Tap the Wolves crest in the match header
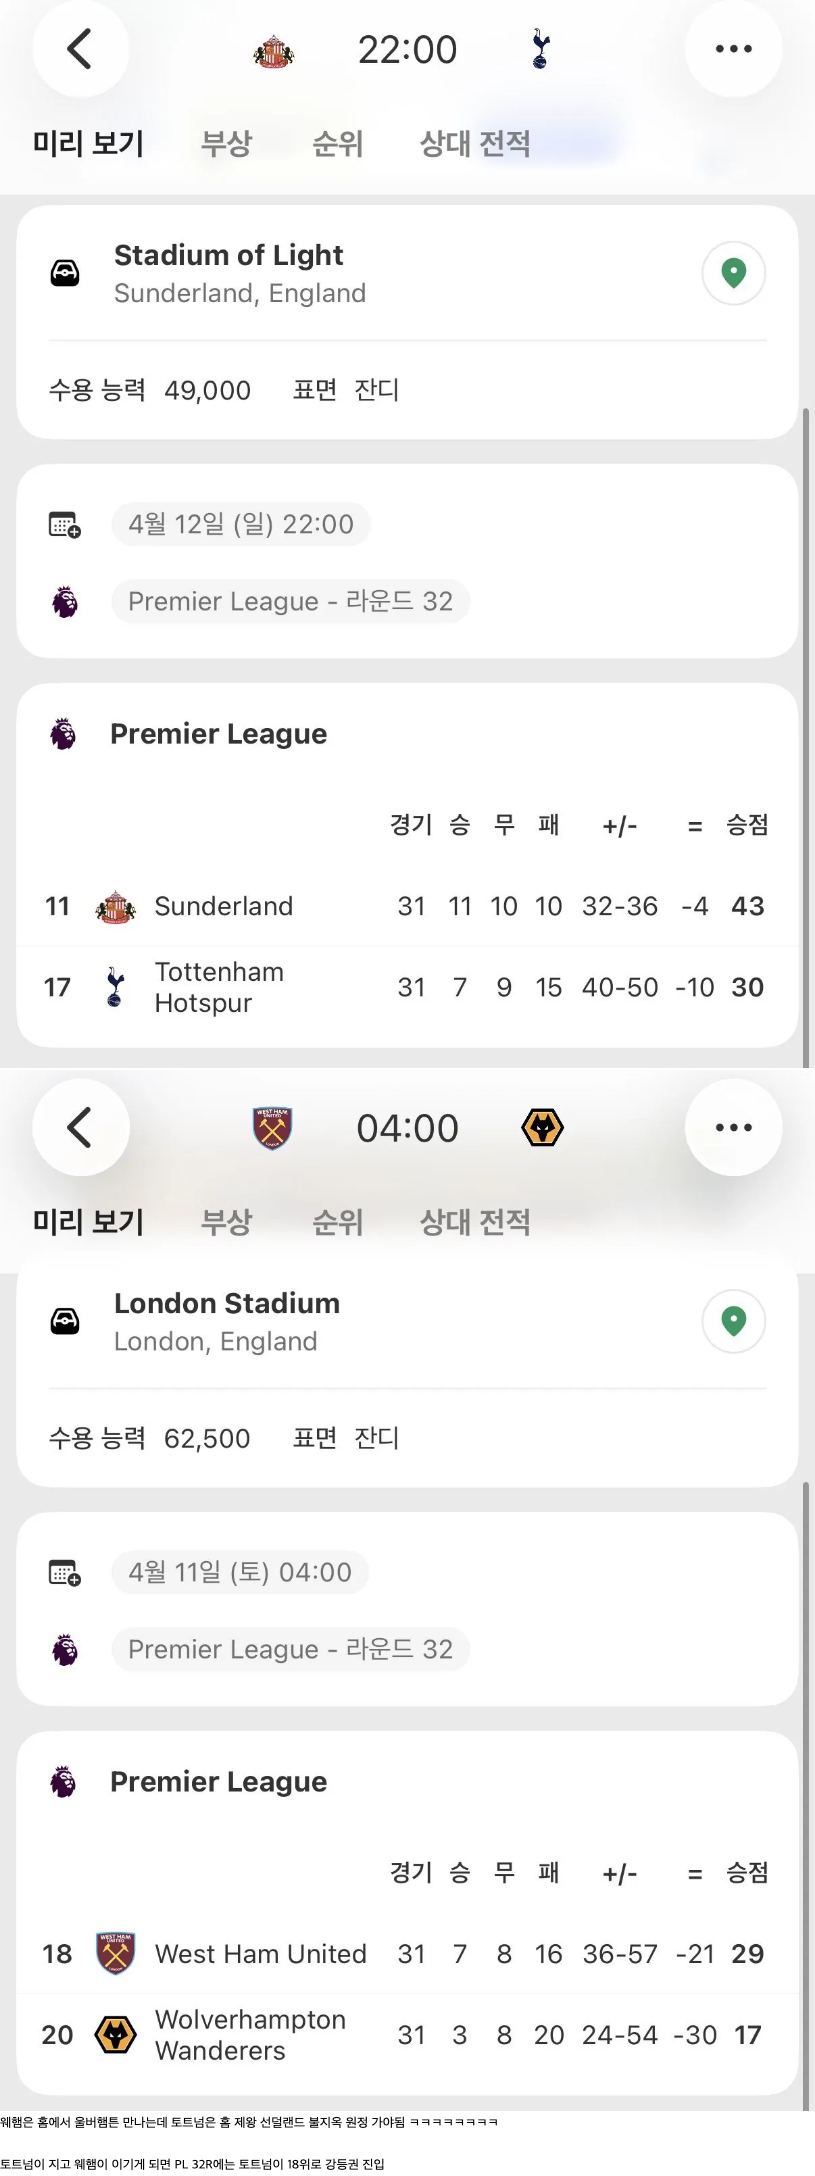Screen dimensions: 815x2176 pos(542,1128)
